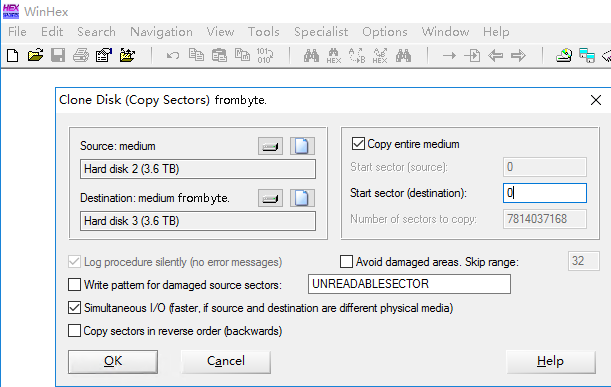Uncheck Copy entire medium
611x387 pixels.
[358, 144]
